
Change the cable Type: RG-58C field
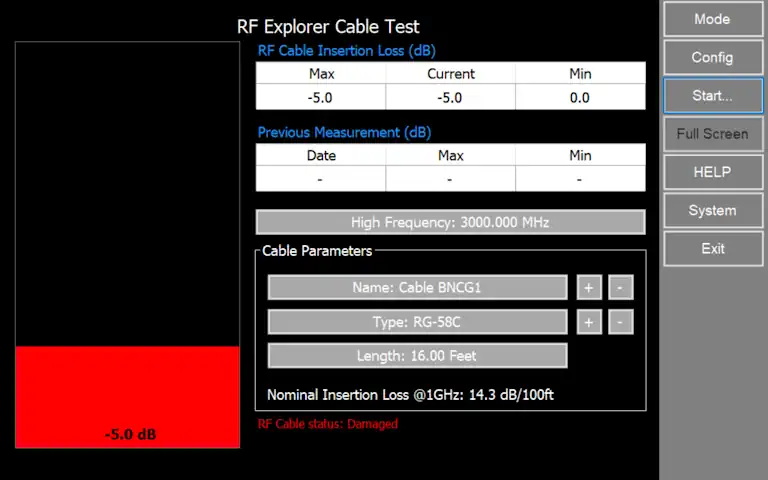tap(417, 322)
